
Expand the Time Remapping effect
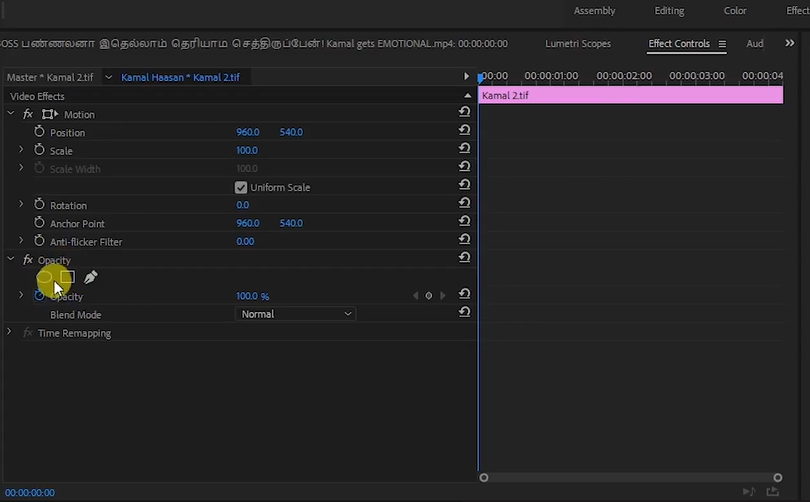9,332
